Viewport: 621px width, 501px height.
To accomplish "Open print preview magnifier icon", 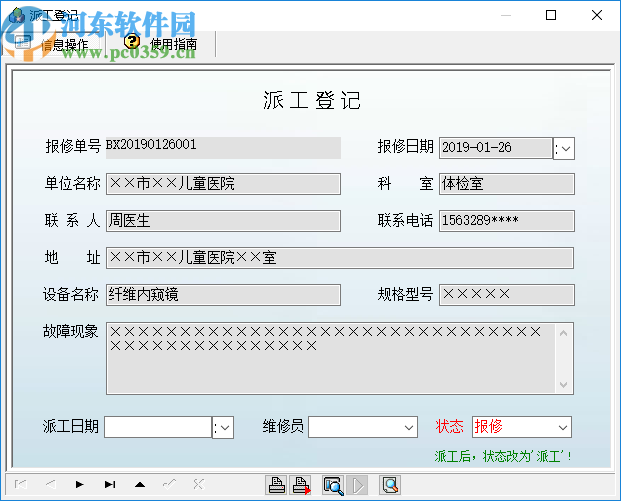I will tap(333, 485).
